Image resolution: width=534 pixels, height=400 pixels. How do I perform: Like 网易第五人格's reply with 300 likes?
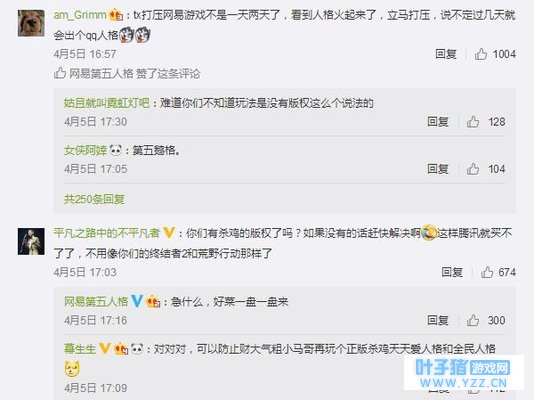[x=473, y=320]
